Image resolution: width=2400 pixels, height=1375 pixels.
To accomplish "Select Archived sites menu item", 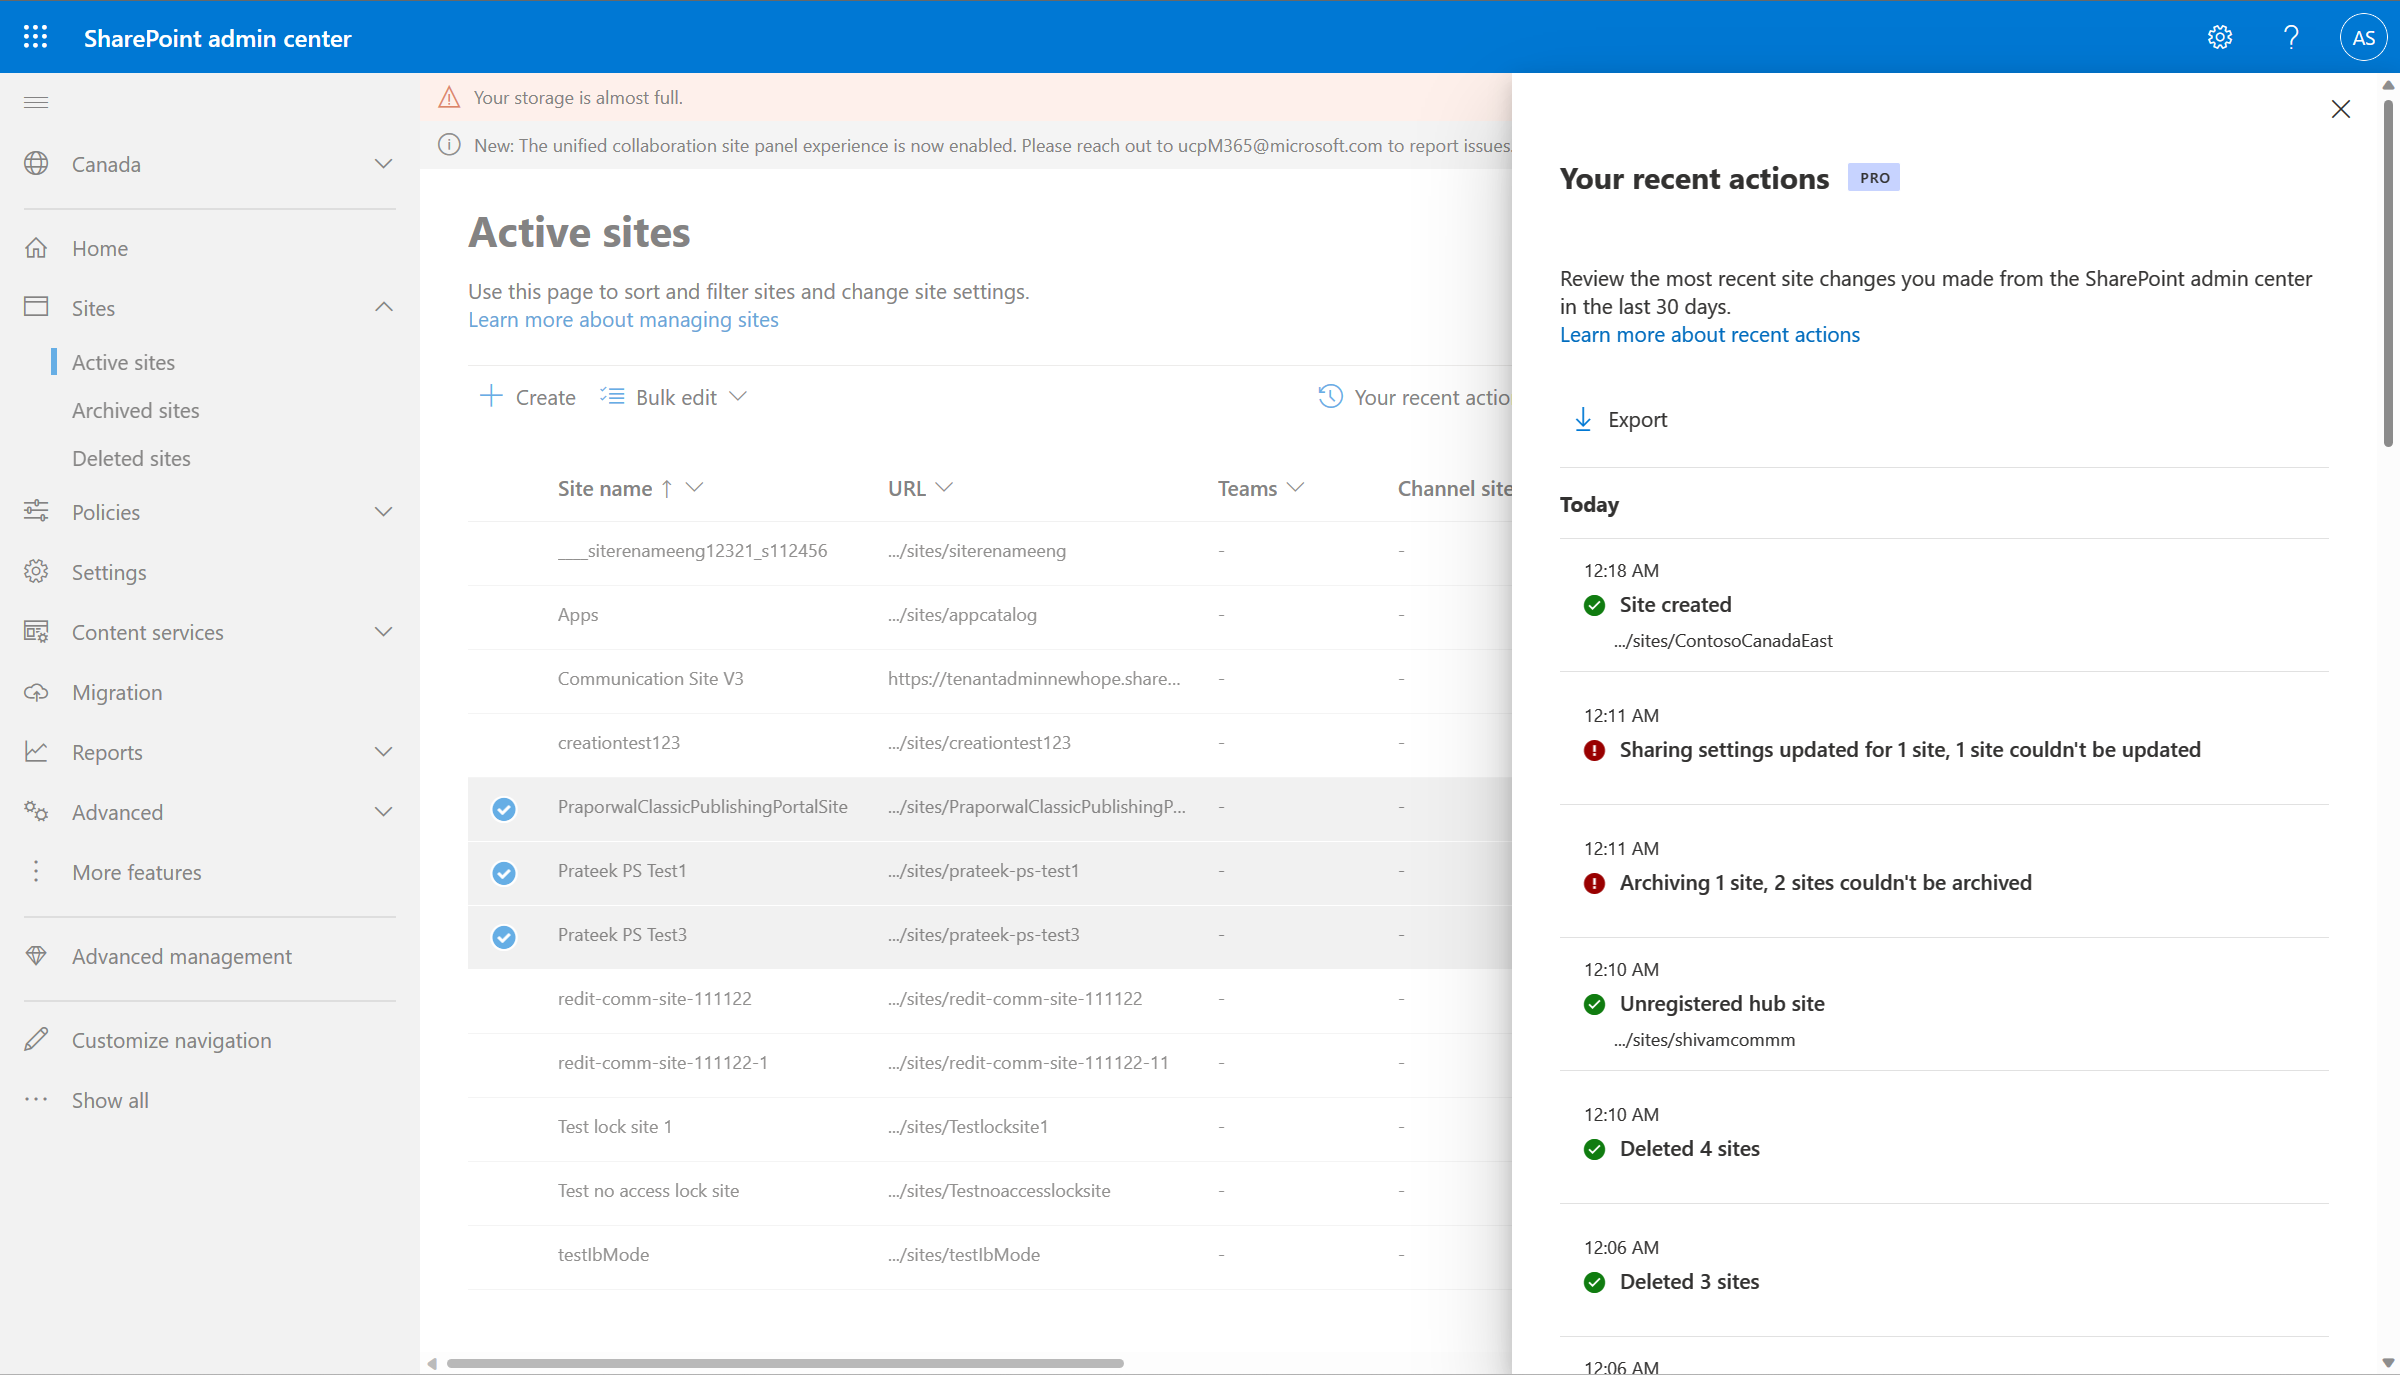I will pos(135,411).
